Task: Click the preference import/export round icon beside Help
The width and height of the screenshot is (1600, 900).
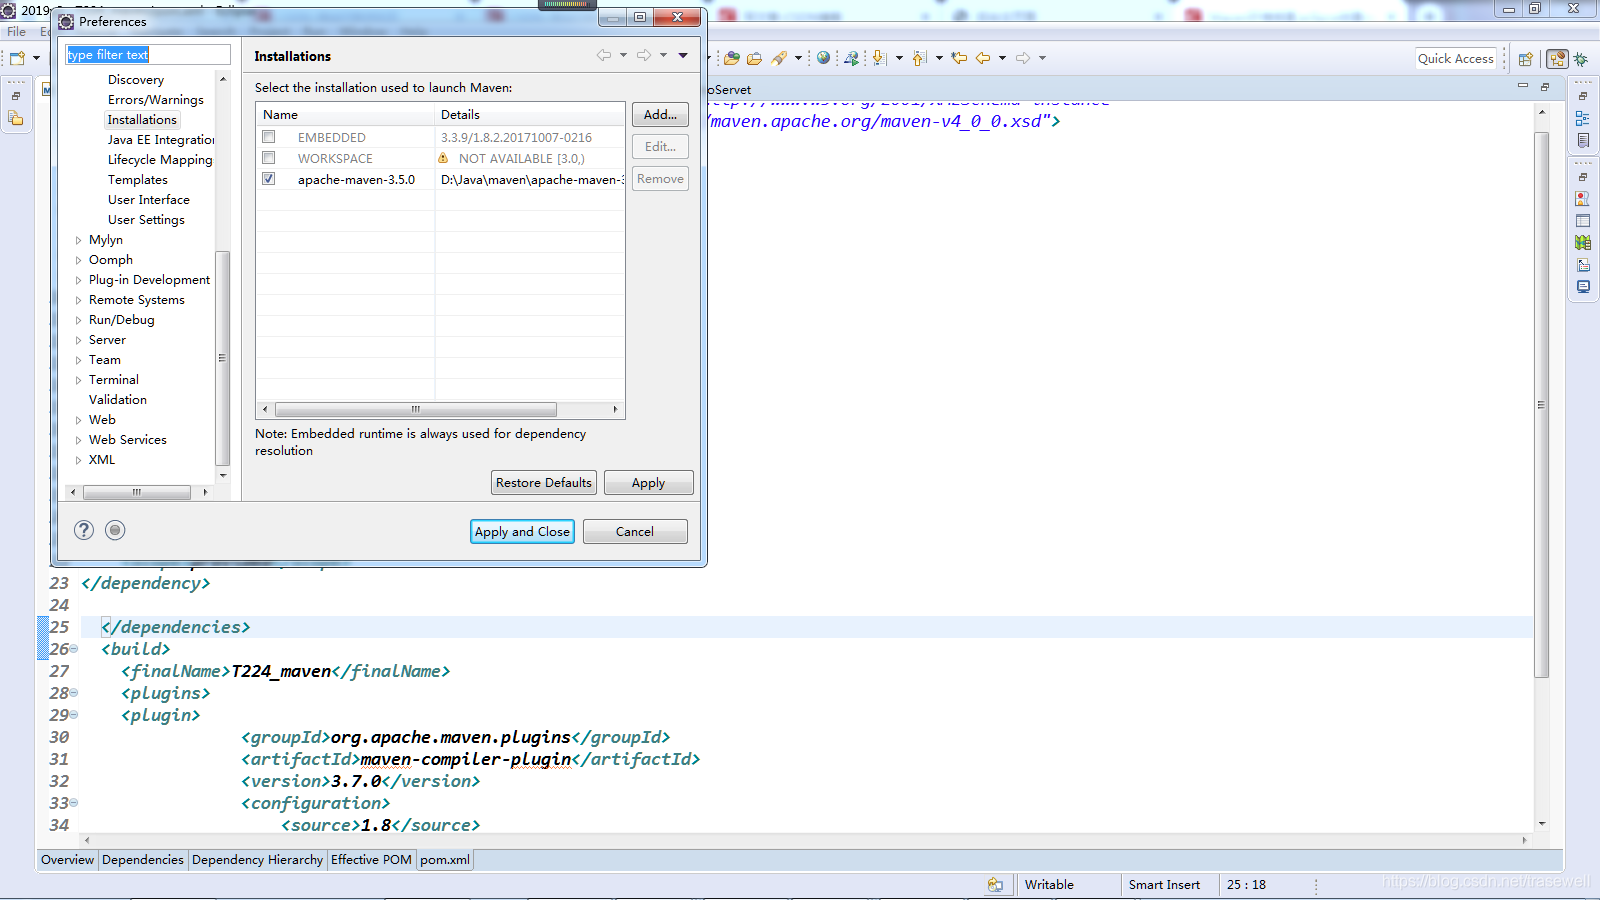Action: [x=115, y=530]
